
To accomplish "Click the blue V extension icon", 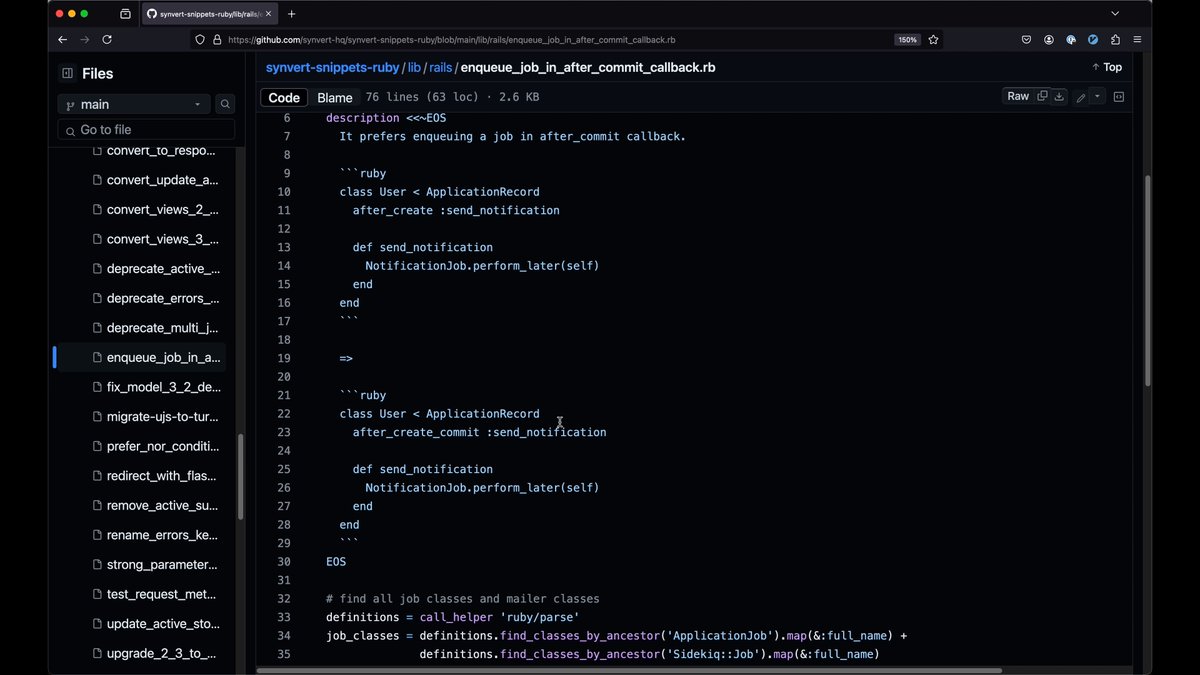I will coord(1093,40).
